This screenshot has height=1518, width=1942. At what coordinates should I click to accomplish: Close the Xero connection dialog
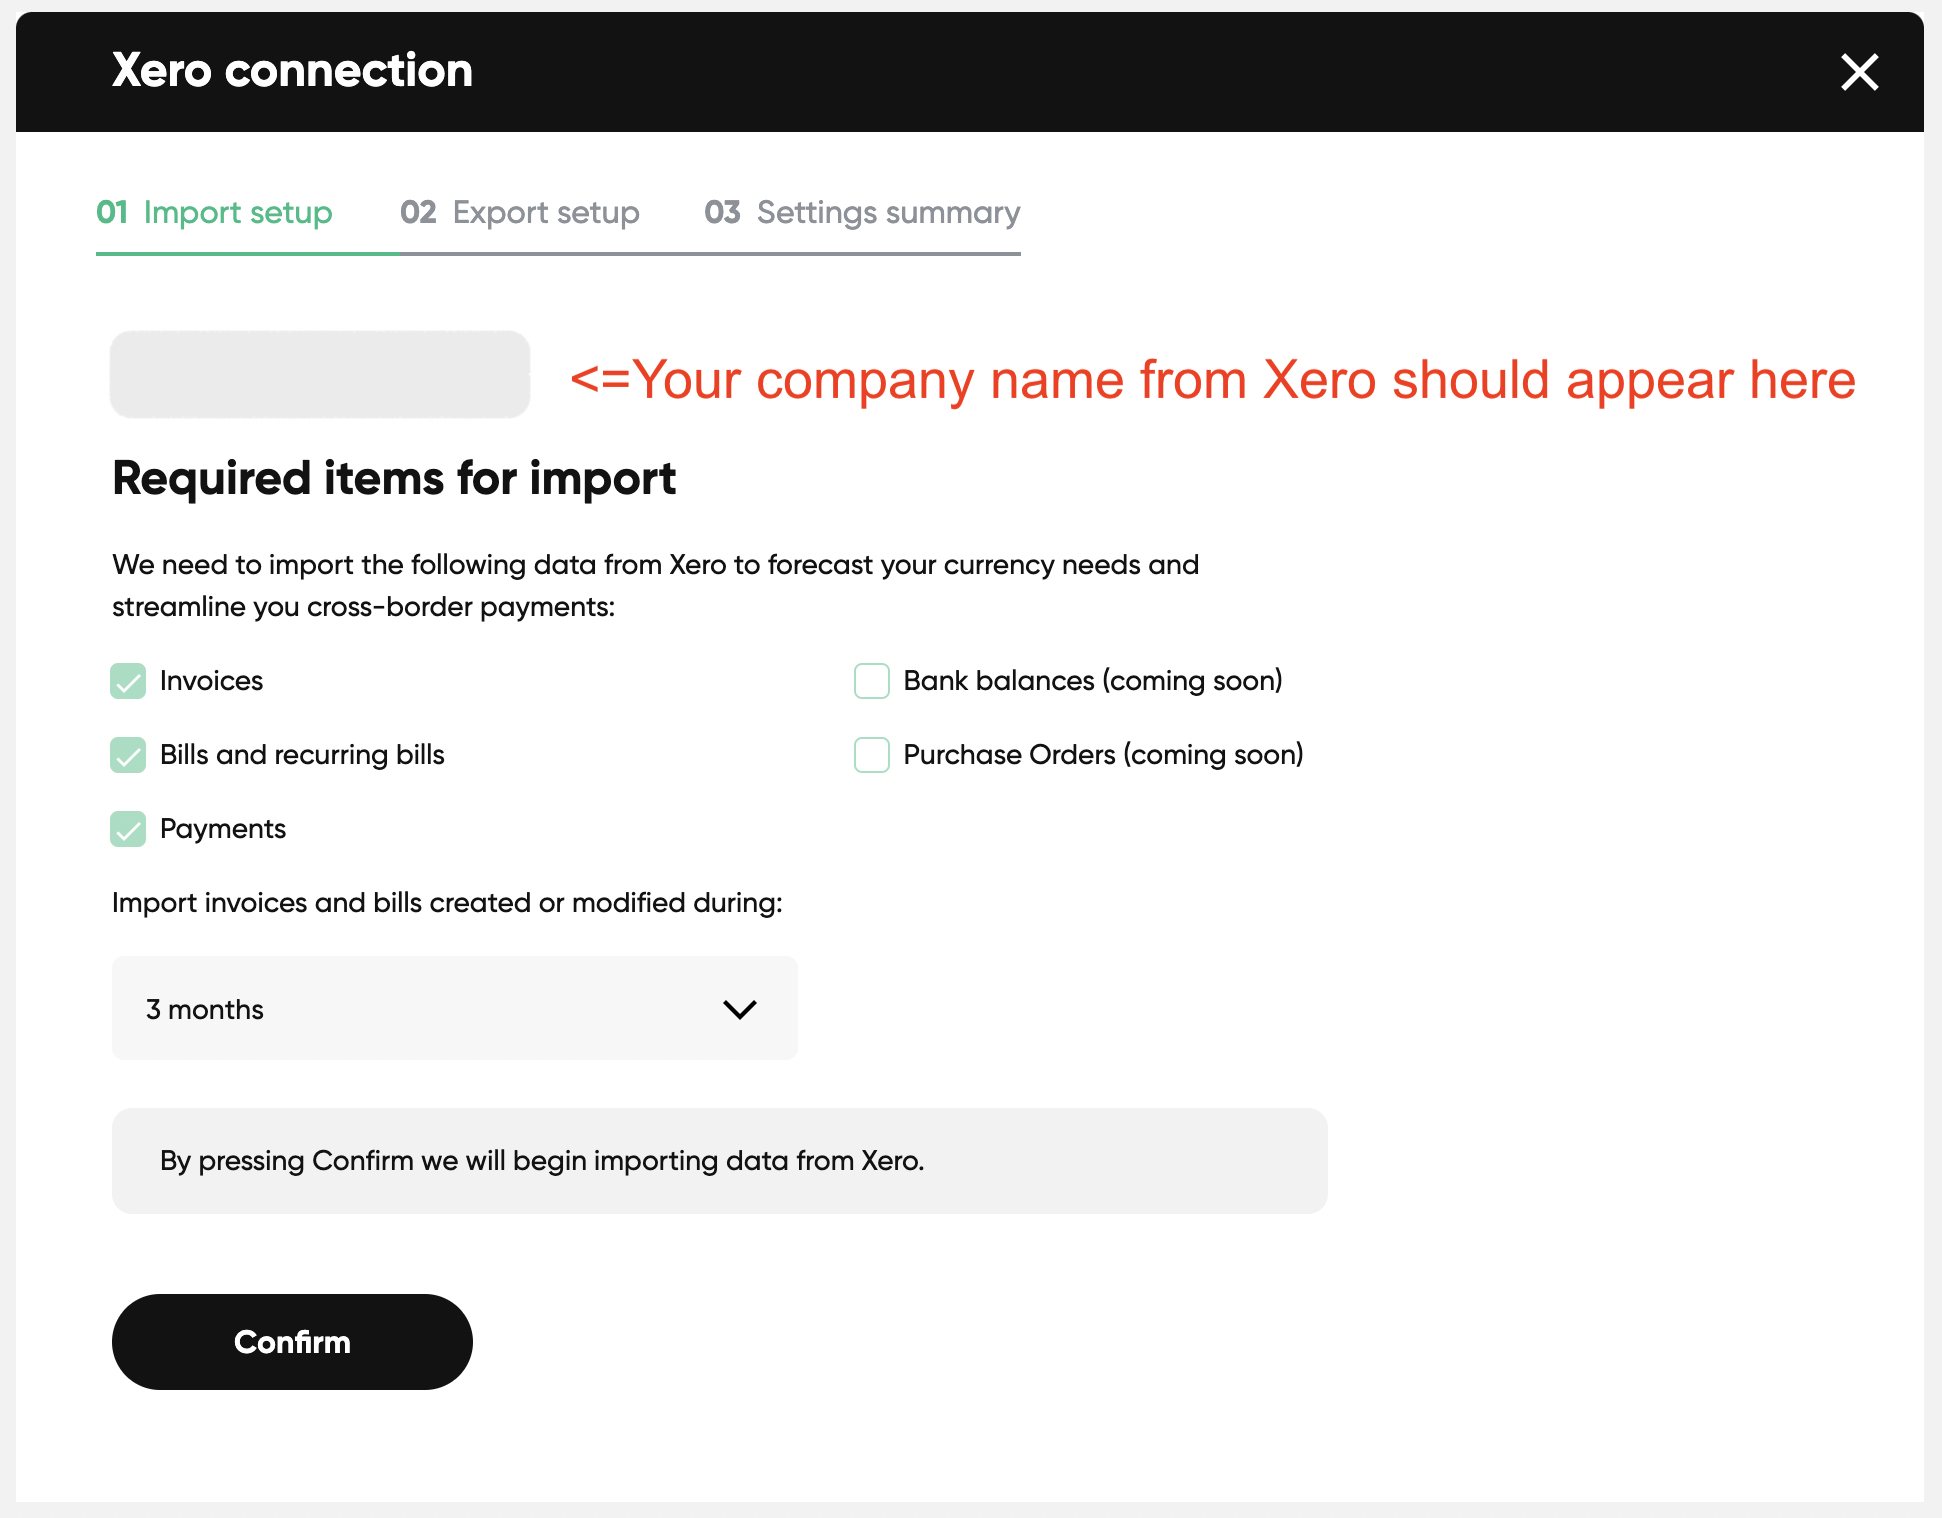1860,72
